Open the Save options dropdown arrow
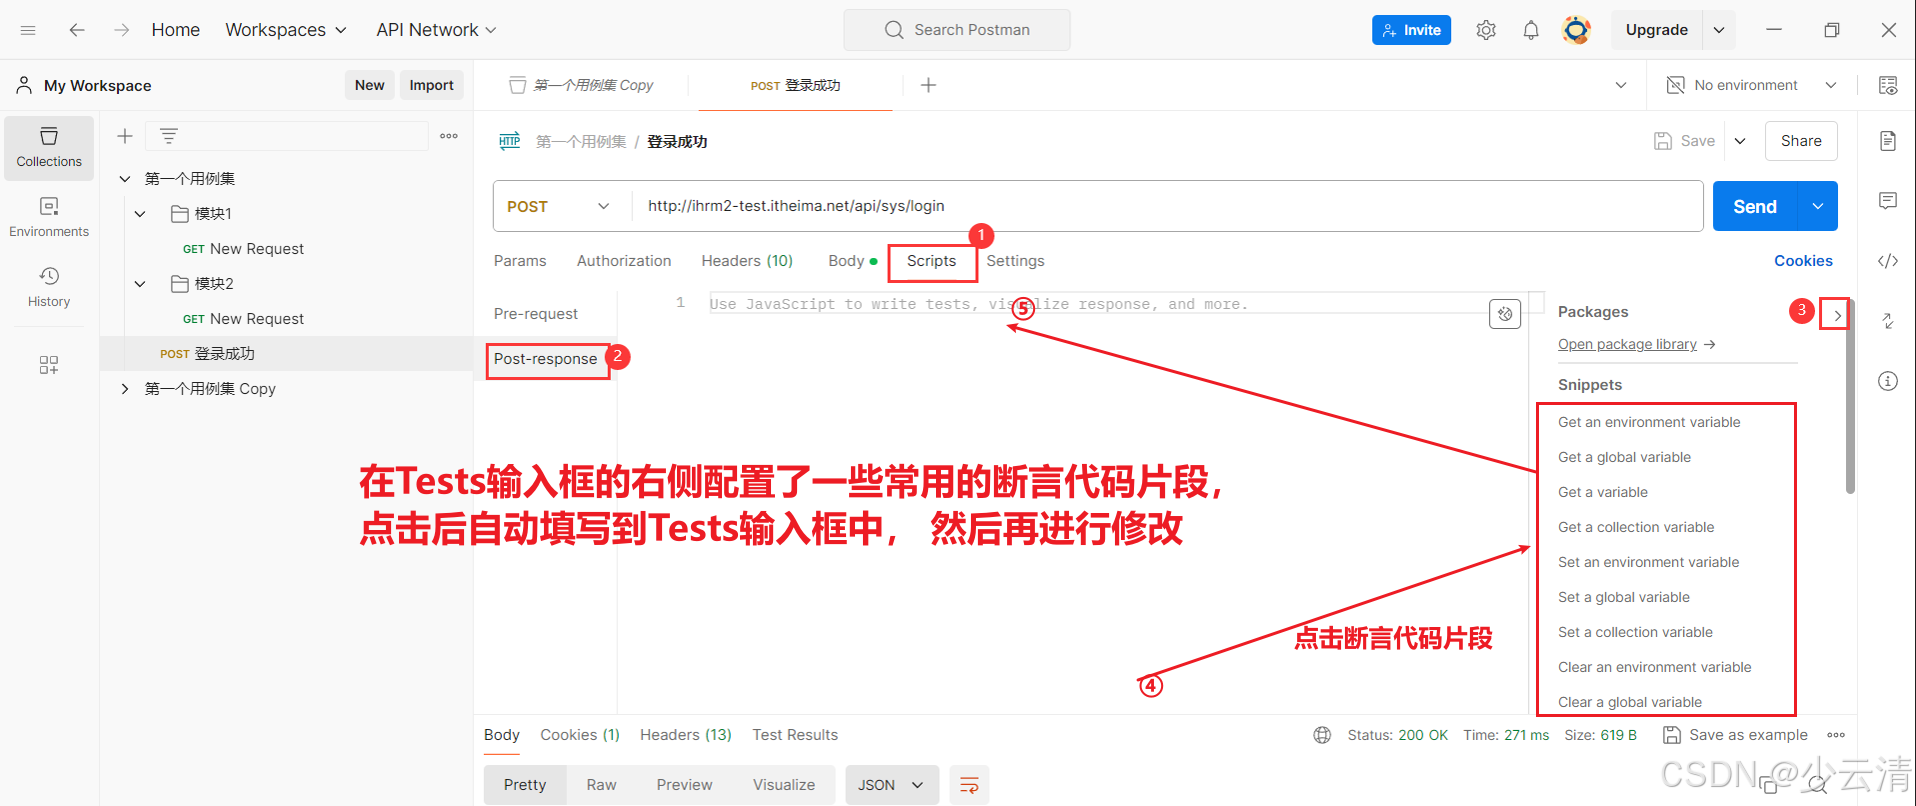 point(1740,141)
